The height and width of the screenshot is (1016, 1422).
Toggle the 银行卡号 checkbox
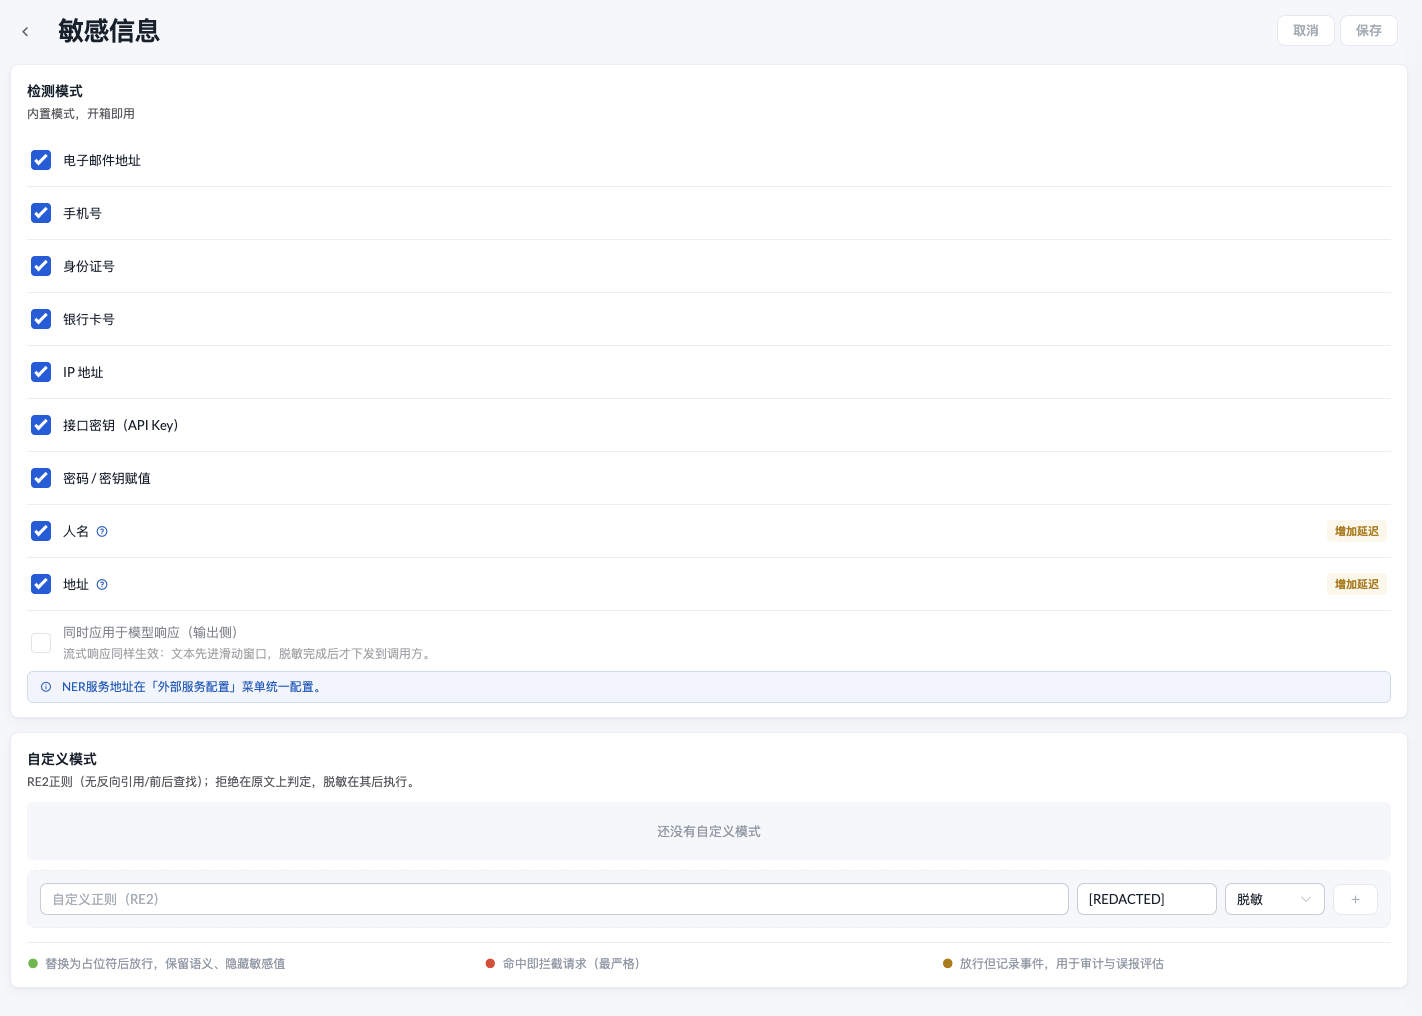[x=41, y=319]
